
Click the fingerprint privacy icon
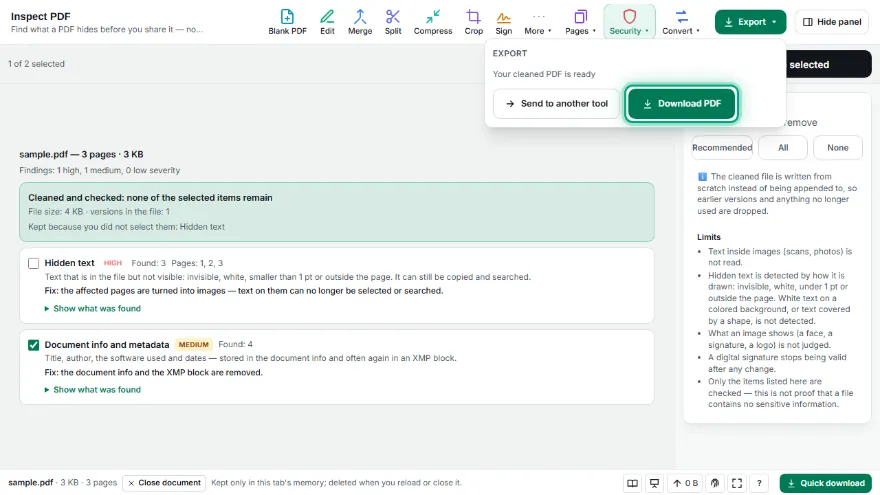(715, 483)
